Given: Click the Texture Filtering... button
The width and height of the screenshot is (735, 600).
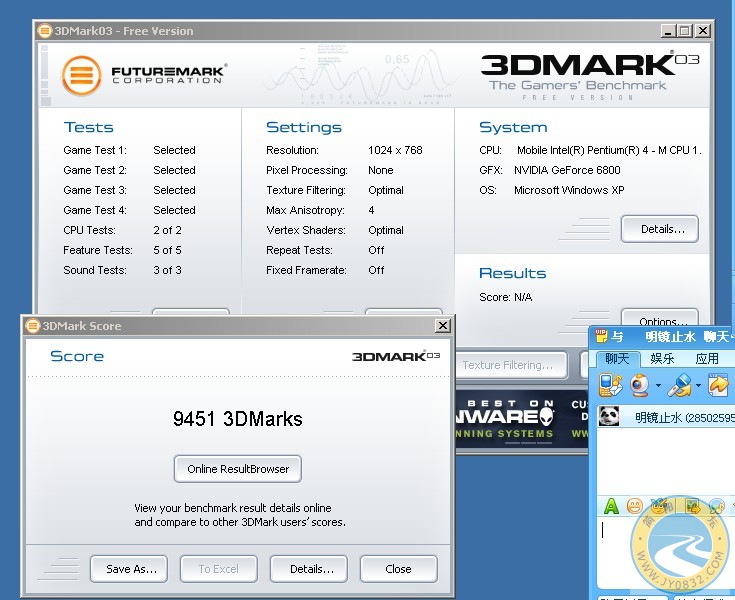Looking at the screenshot, I should [510, 365].
